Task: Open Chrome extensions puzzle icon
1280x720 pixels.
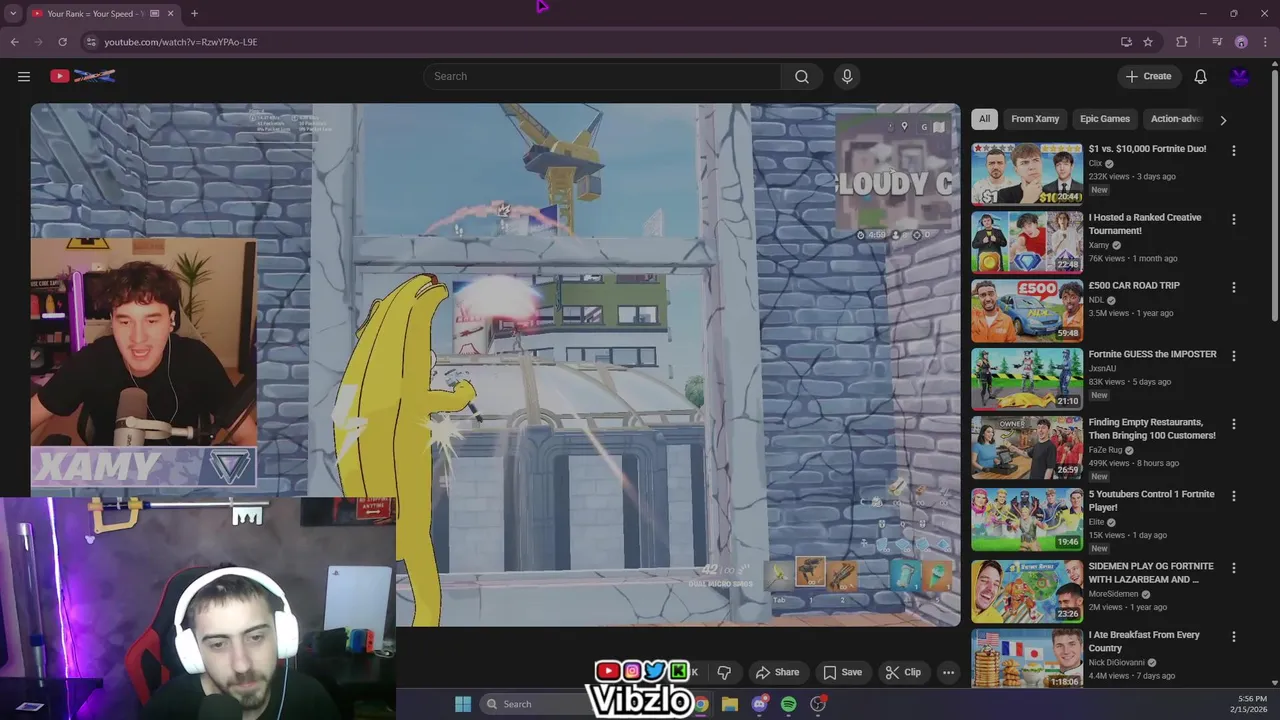Action: (1181, 42)
